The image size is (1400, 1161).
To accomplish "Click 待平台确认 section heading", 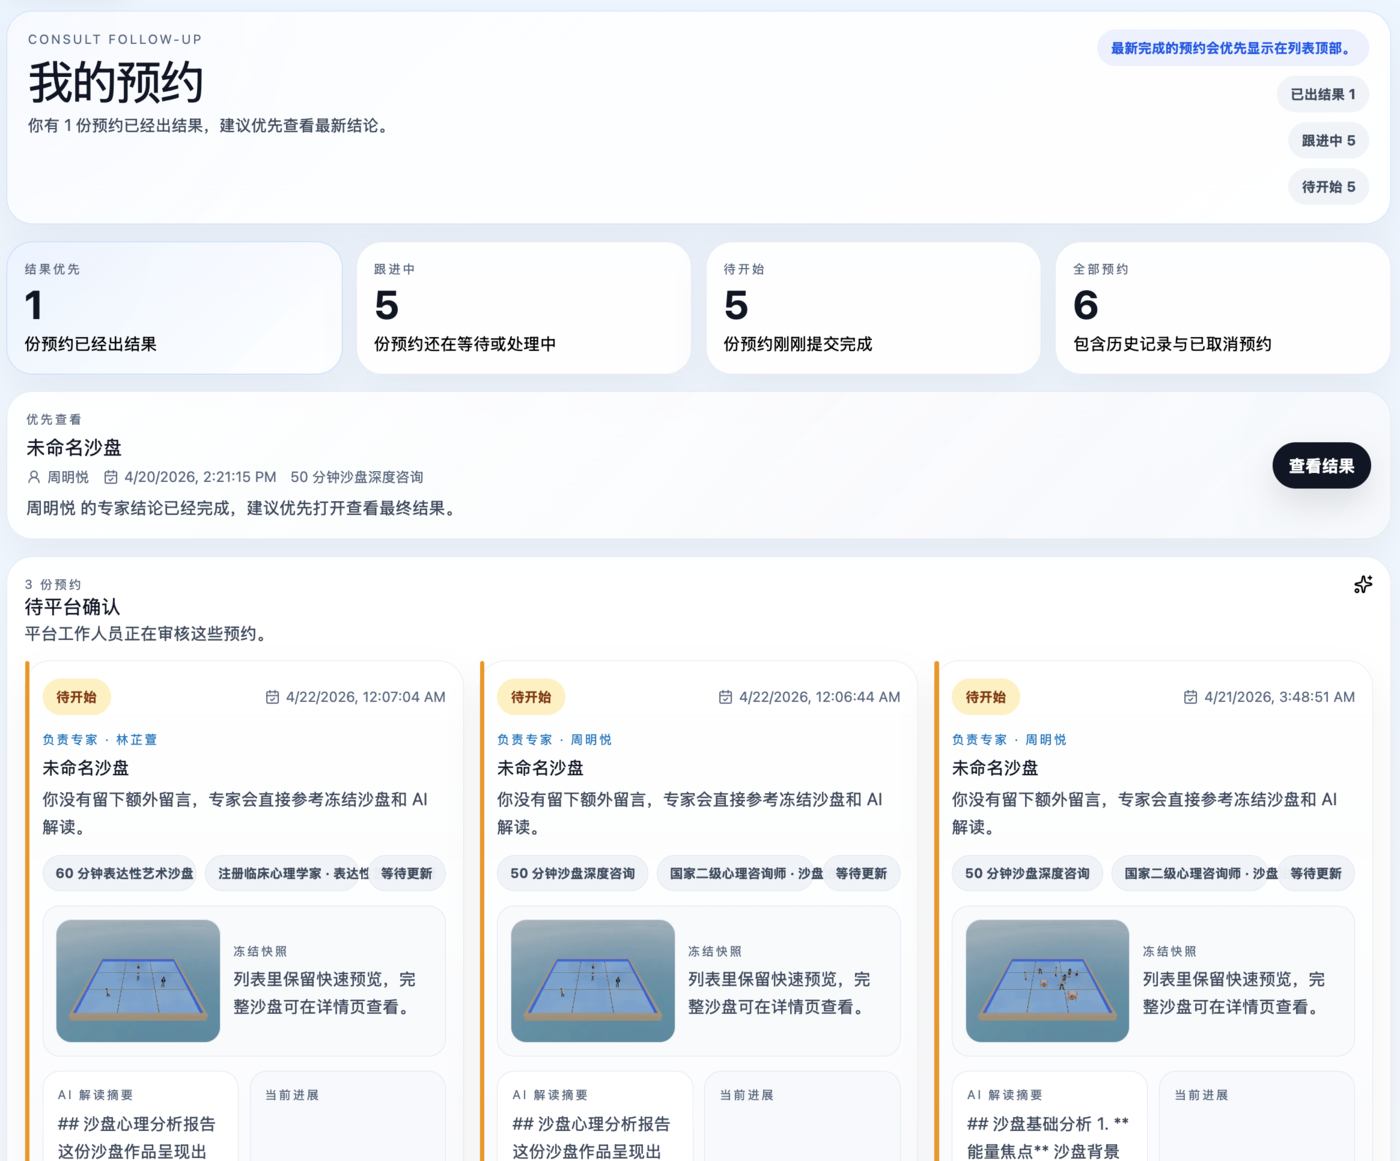I will (72, 607).
